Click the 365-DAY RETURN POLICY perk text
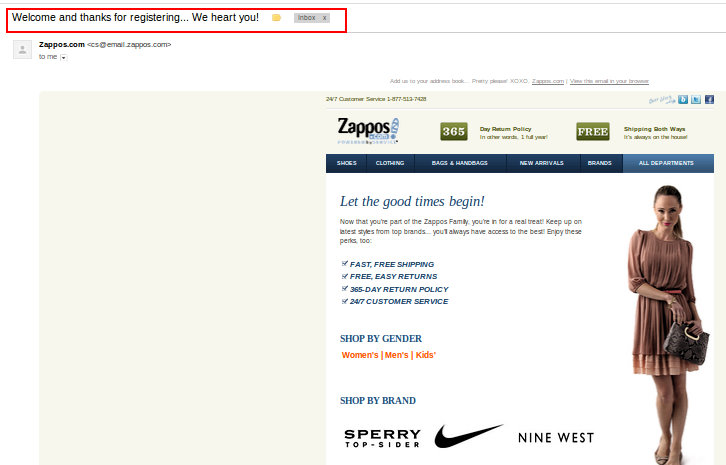This screenshot has width=726, height=465. tap(399, 289)
